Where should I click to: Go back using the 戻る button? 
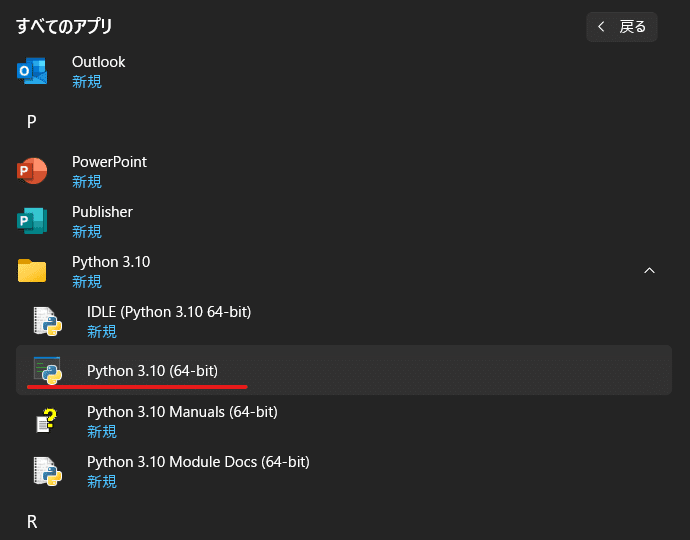(622, 27)
